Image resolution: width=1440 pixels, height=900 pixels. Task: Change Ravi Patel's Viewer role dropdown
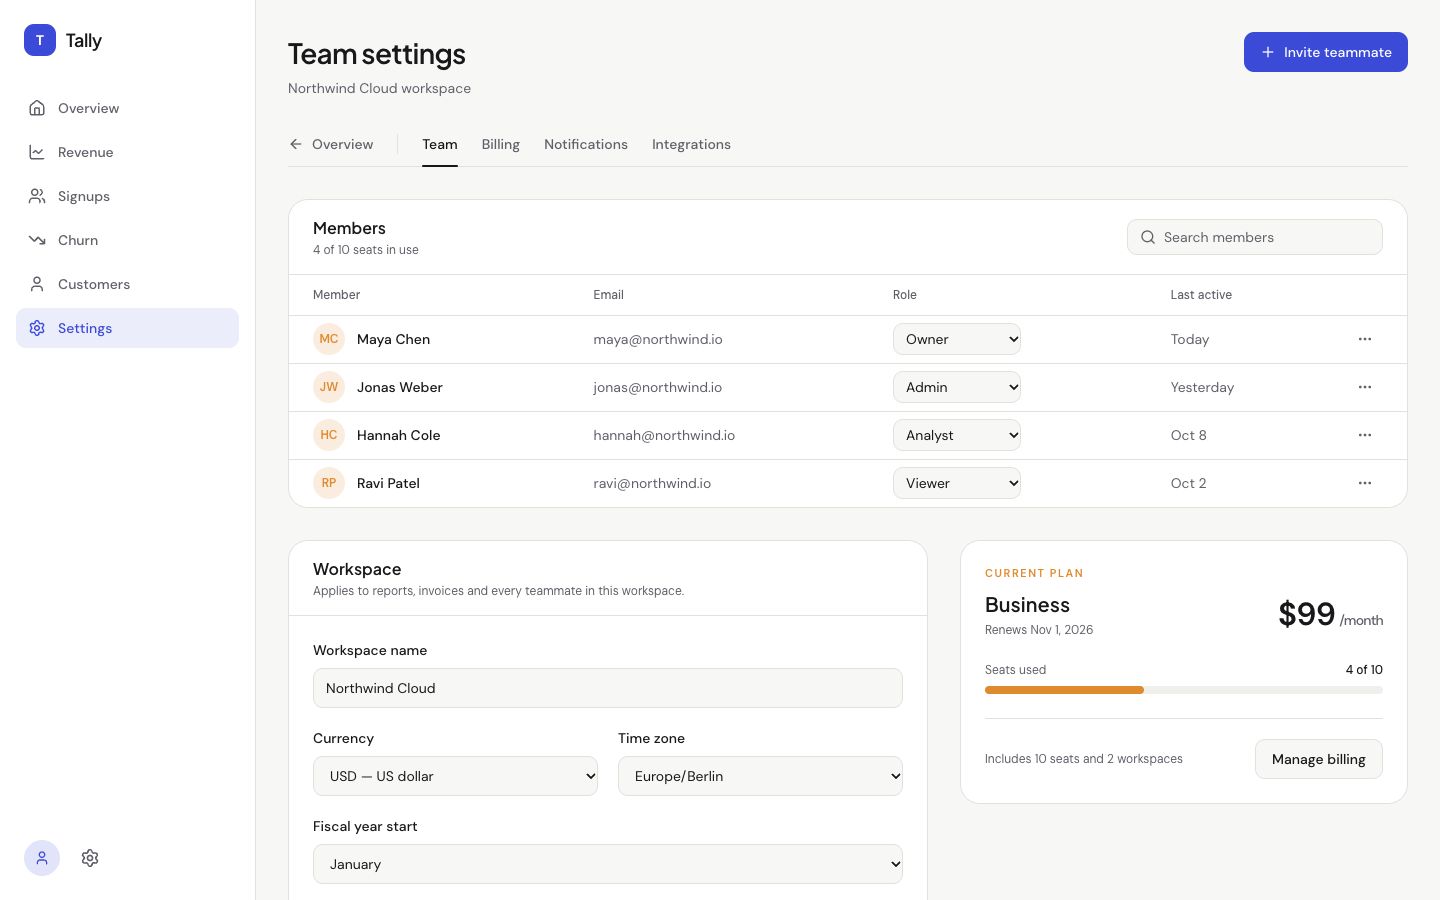957,483
